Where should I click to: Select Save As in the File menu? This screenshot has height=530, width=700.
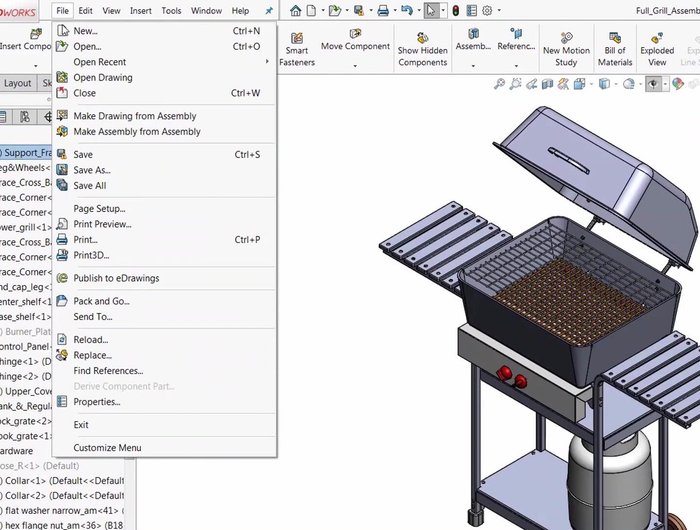92,170
